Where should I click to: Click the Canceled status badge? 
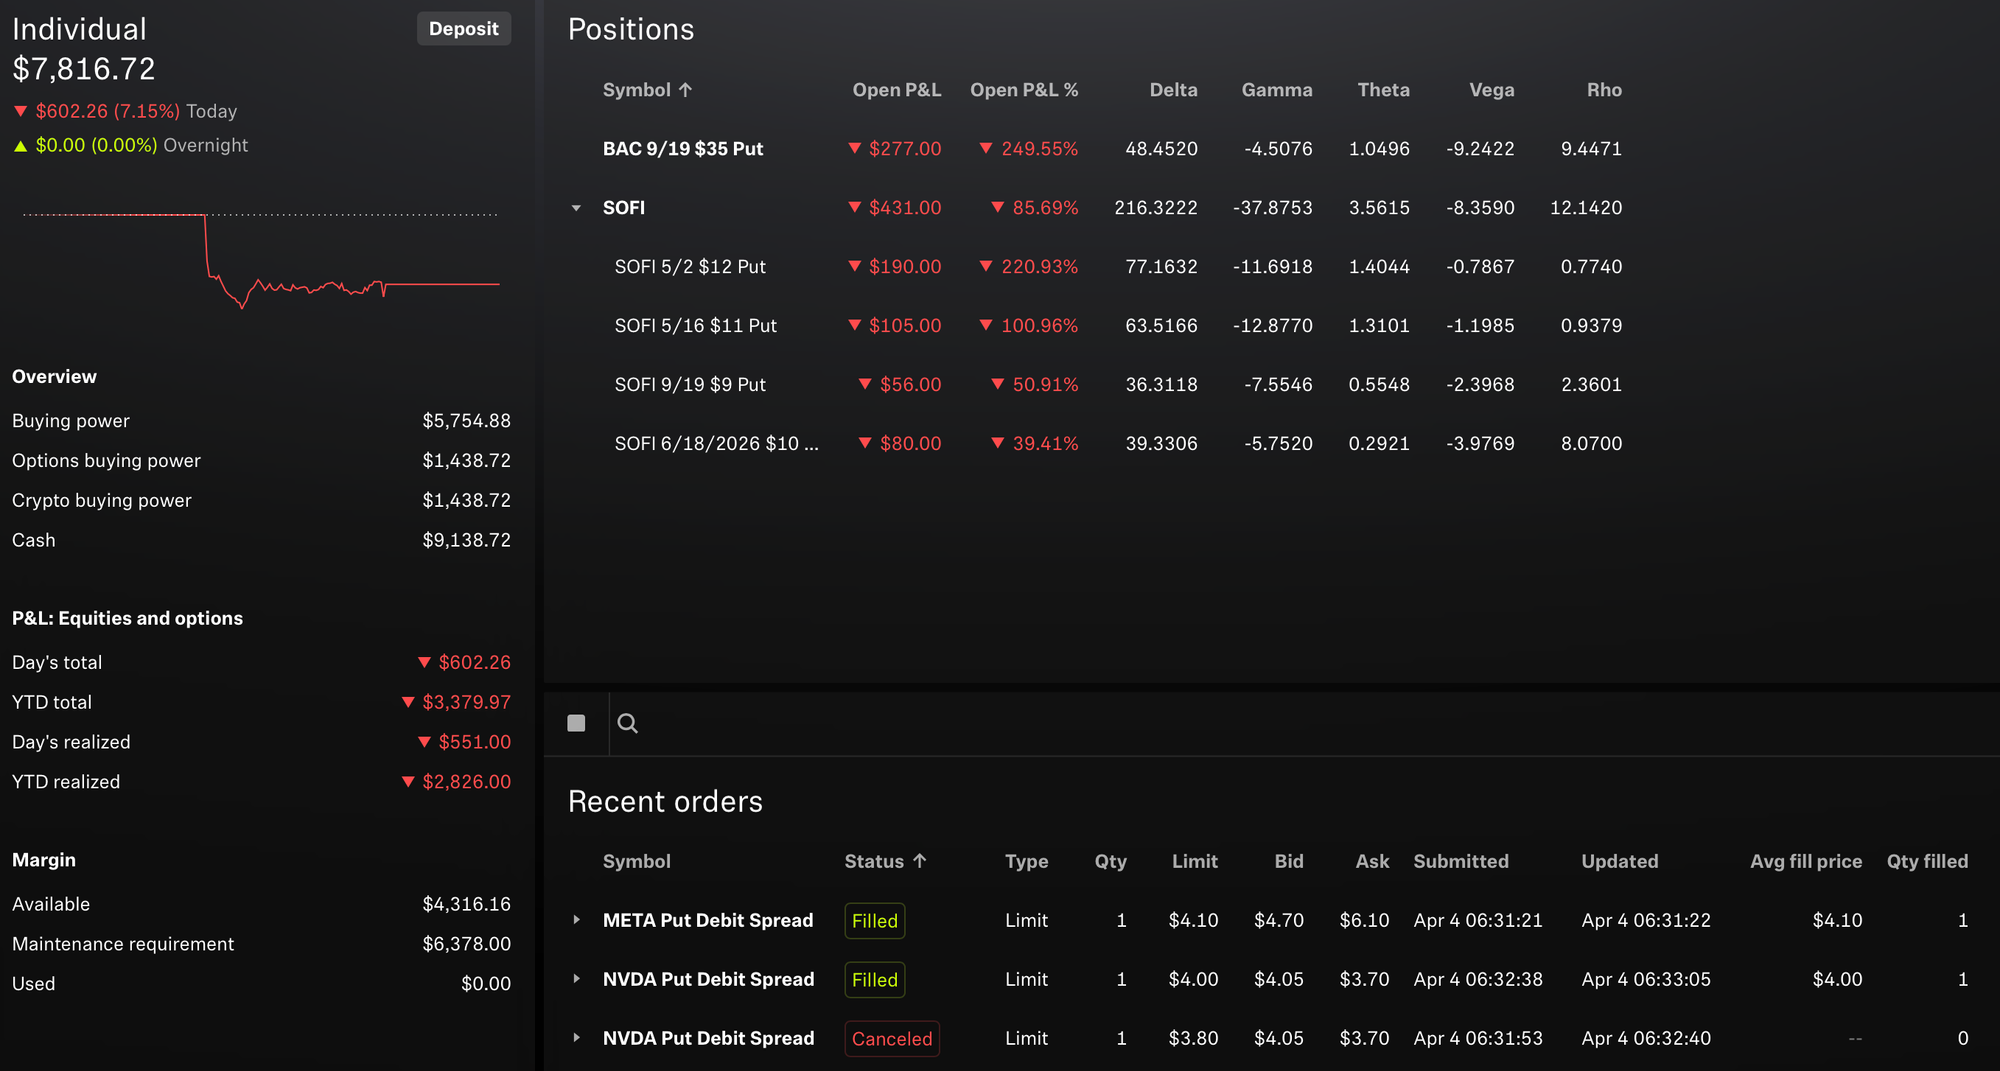(892, 1038)
